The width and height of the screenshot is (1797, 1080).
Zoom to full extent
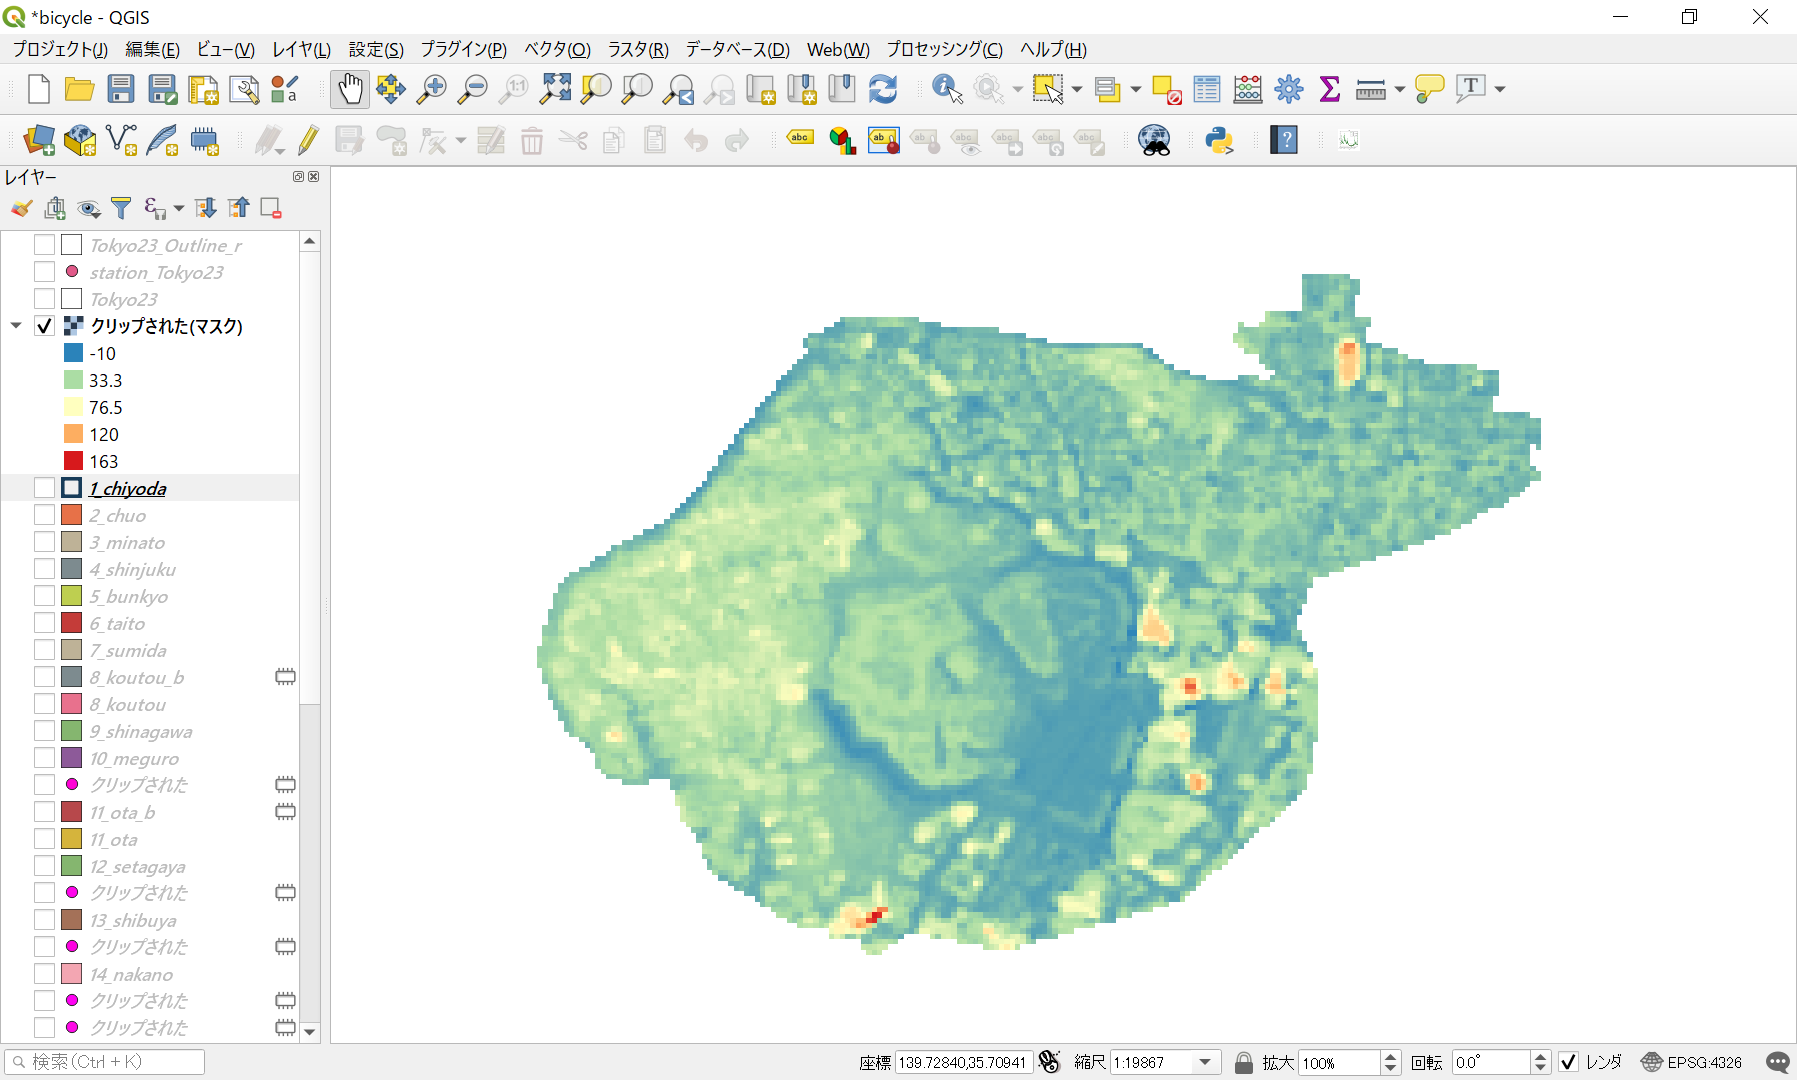click(x=555, y=89)
